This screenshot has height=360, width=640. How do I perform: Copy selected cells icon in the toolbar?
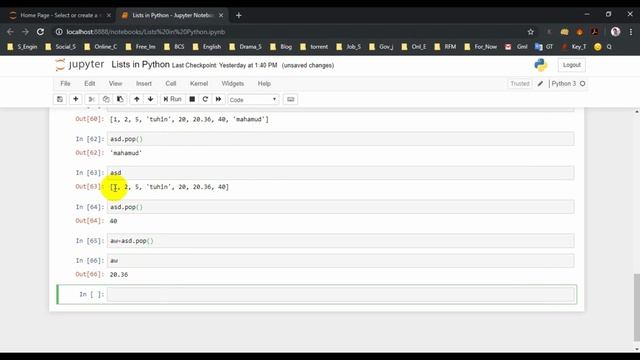coord(106,99)
